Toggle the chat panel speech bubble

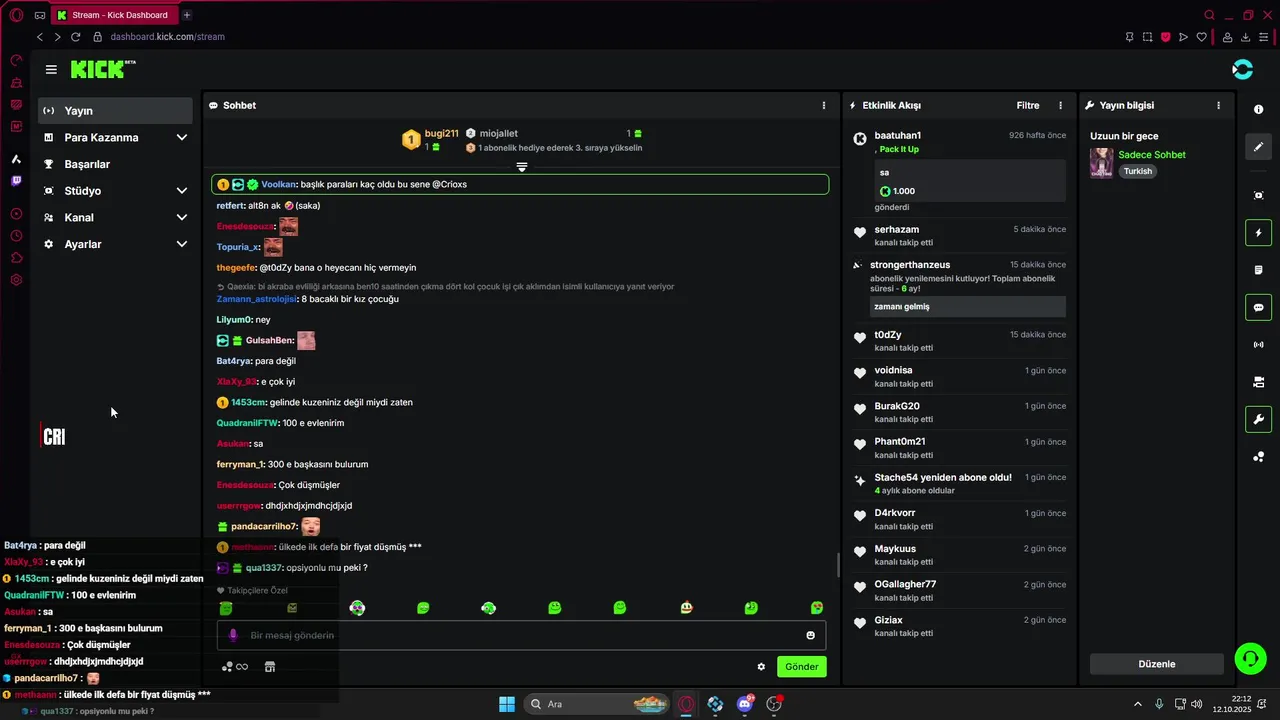pyautogui.click(x=1258, y=307)
